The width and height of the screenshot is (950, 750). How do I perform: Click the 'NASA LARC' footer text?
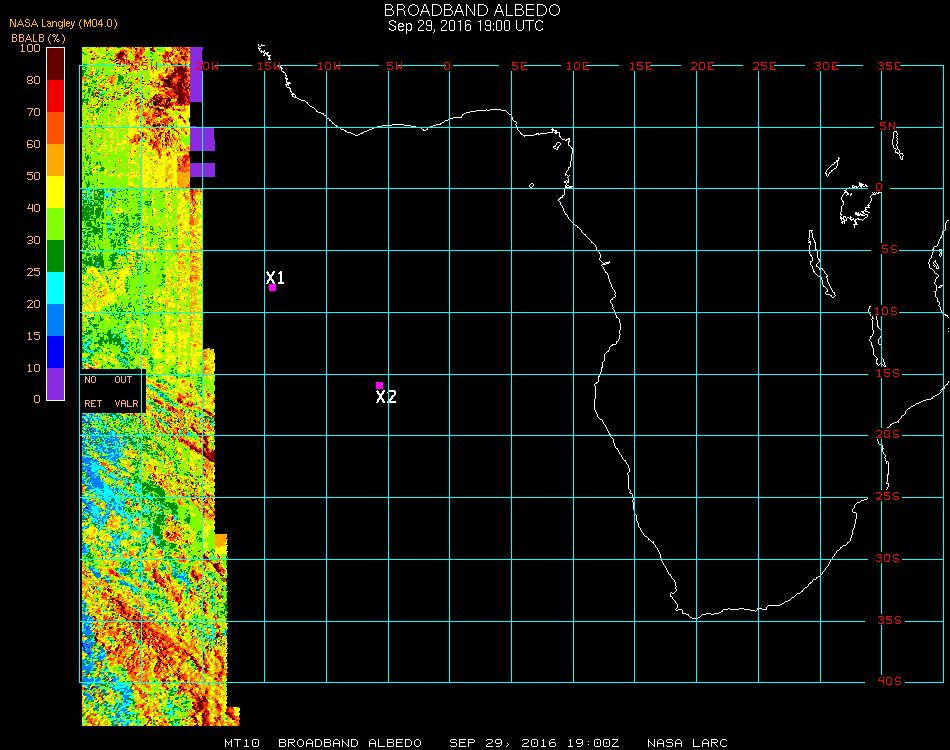pos(687,743)
